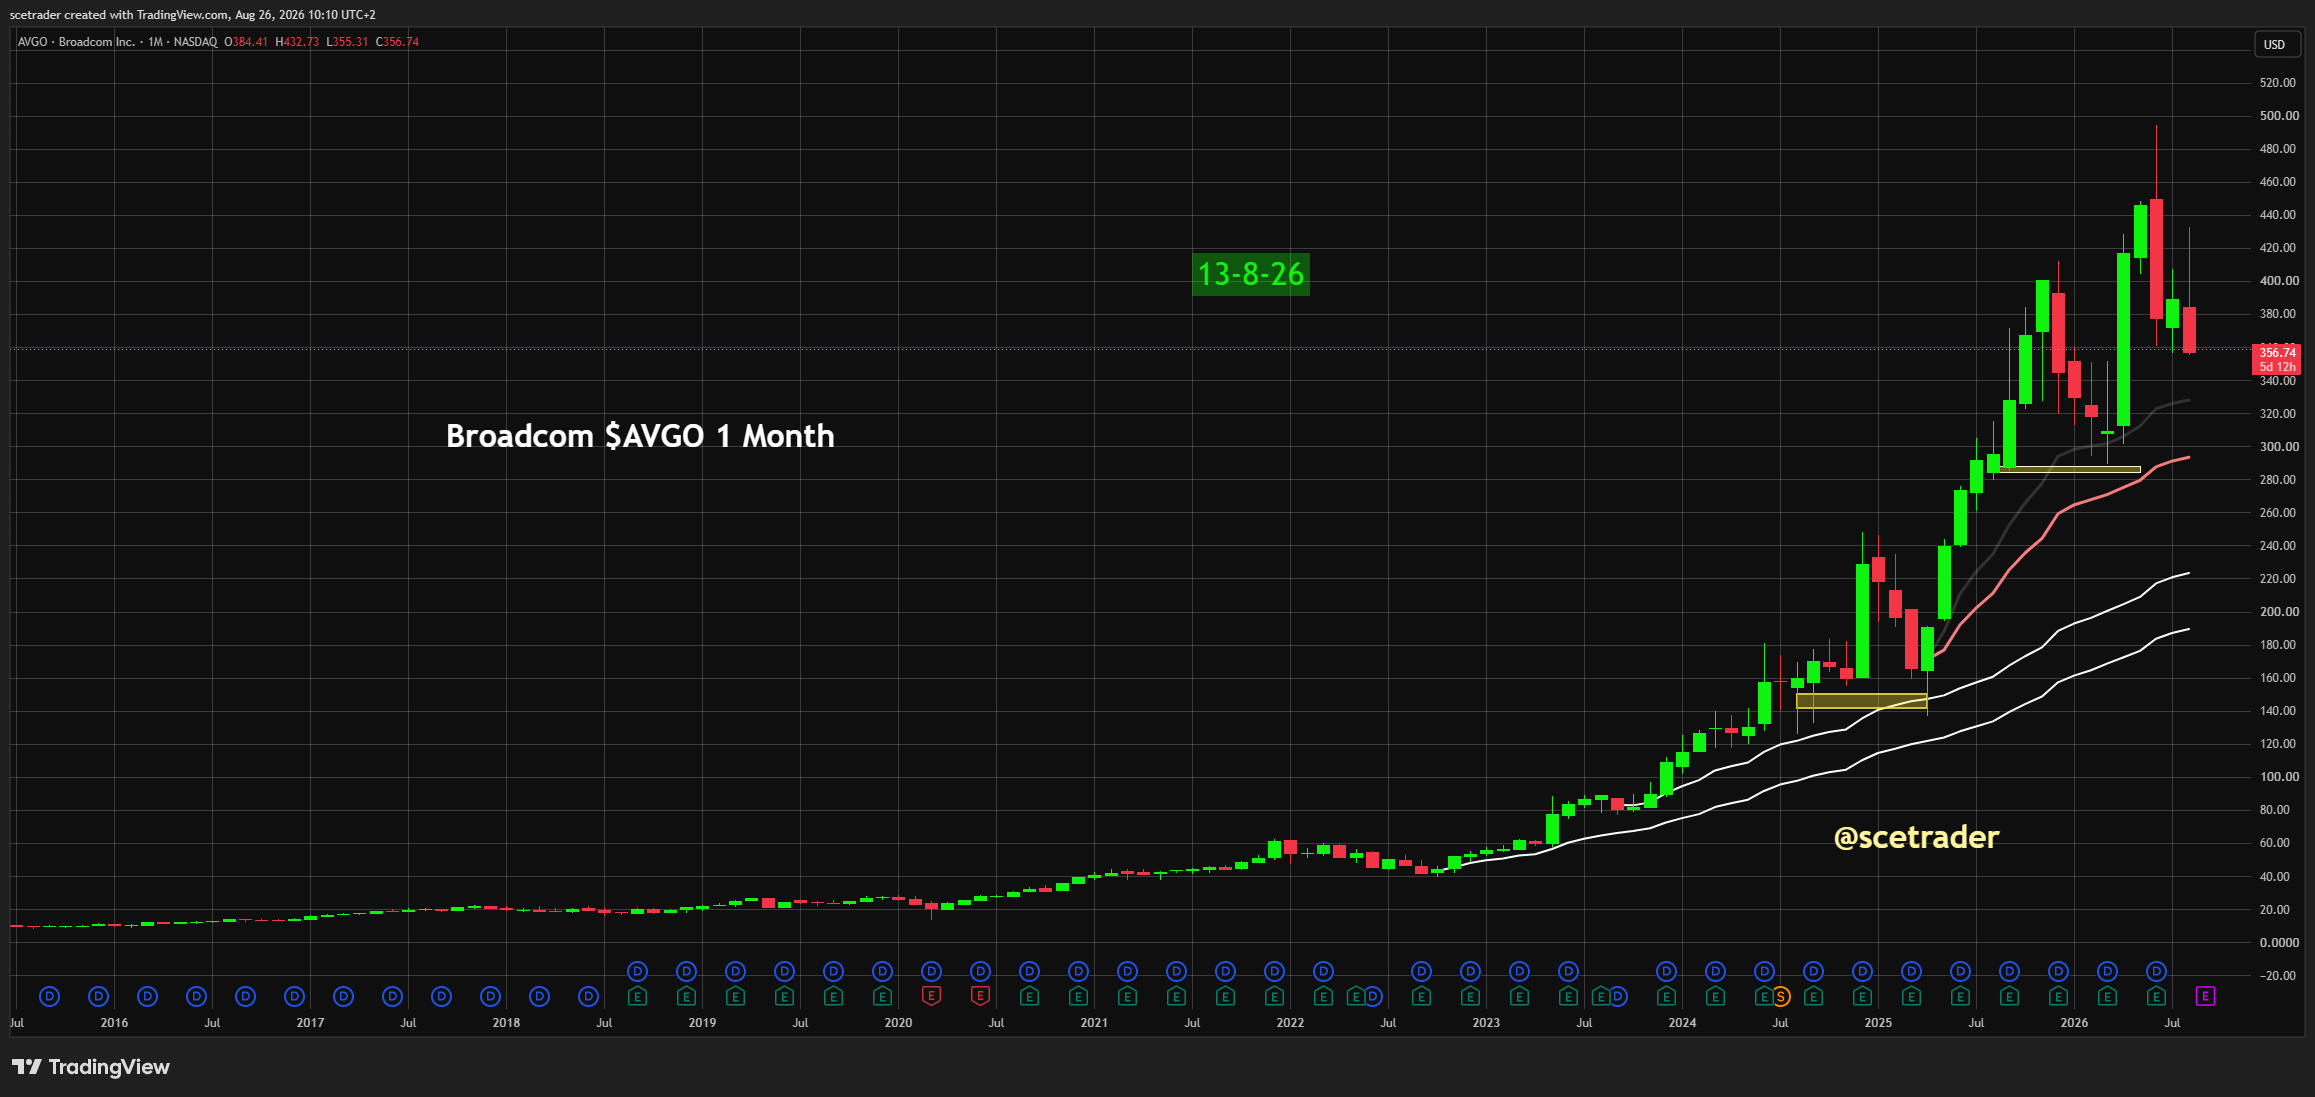
Task: Click the first green earnings E marker
Action: click(x=637, y=996)
